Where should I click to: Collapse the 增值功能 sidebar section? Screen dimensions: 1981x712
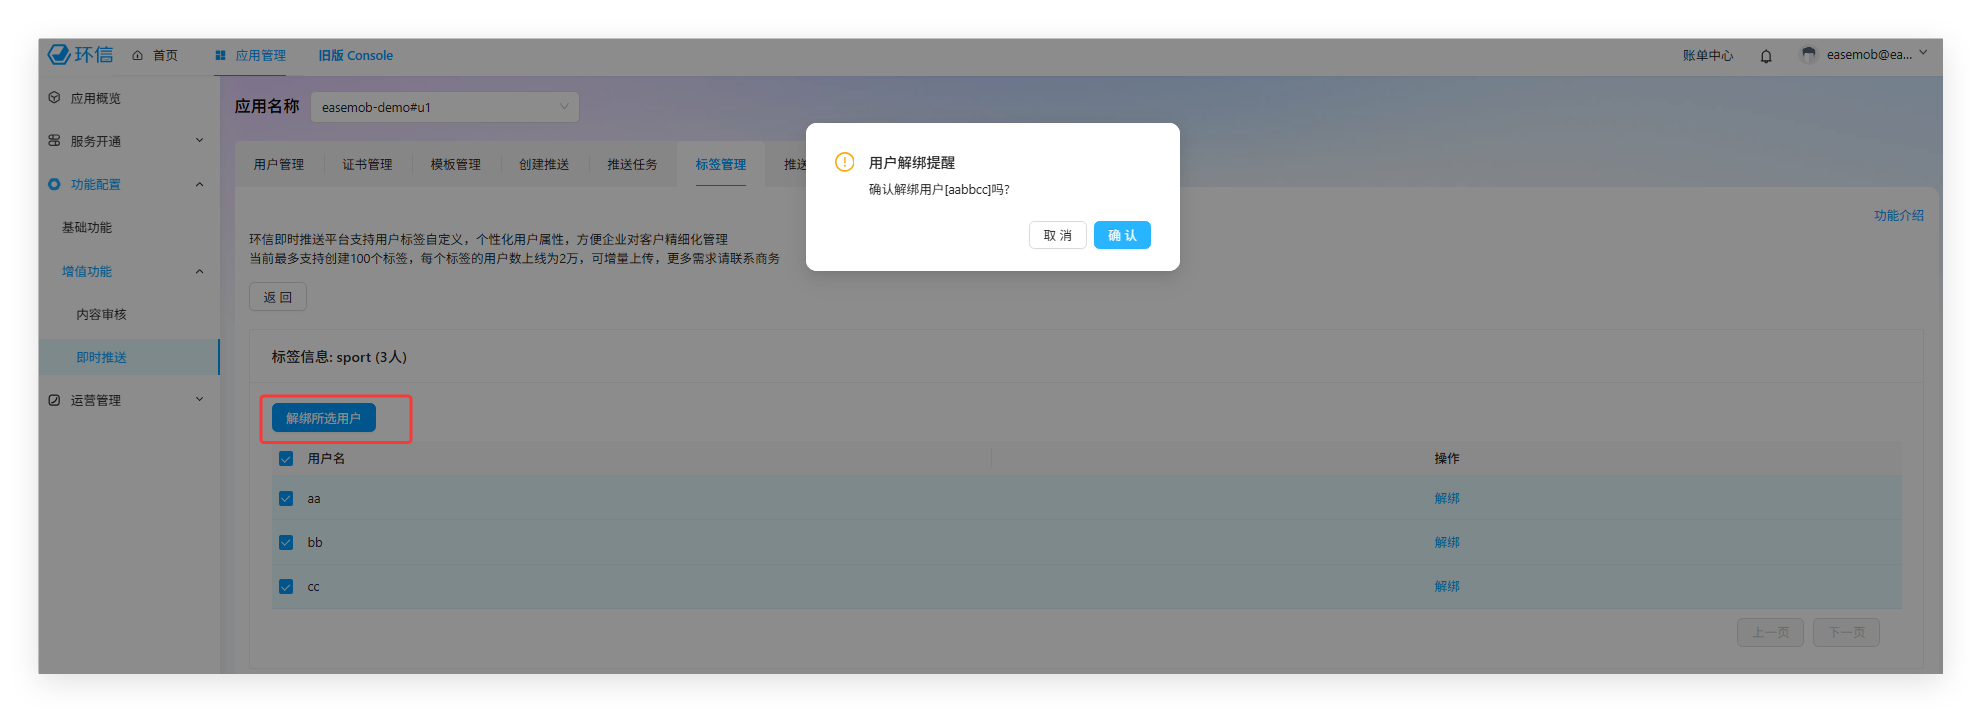click(199, 271)
